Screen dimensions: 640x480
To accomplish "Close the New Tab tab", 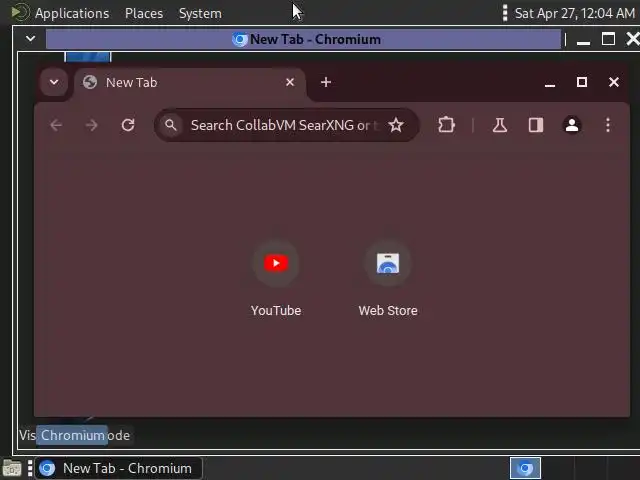I will tap(290, 82).
